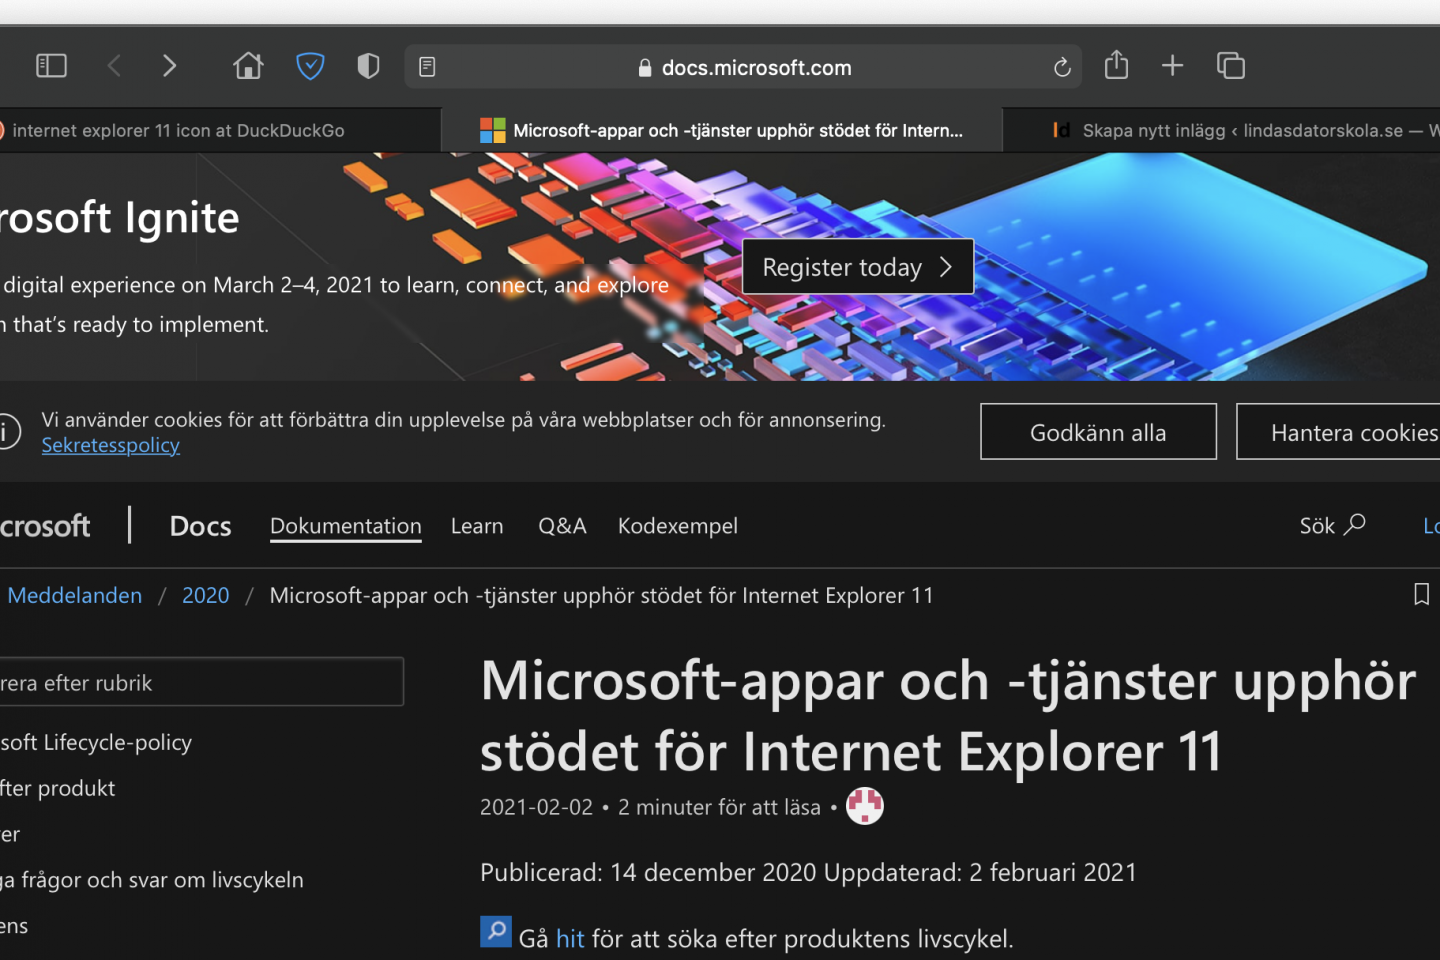Reload the page with refresh icon
The height and width of the screenshot is (960, 1440).
[x=1062, y=67]
